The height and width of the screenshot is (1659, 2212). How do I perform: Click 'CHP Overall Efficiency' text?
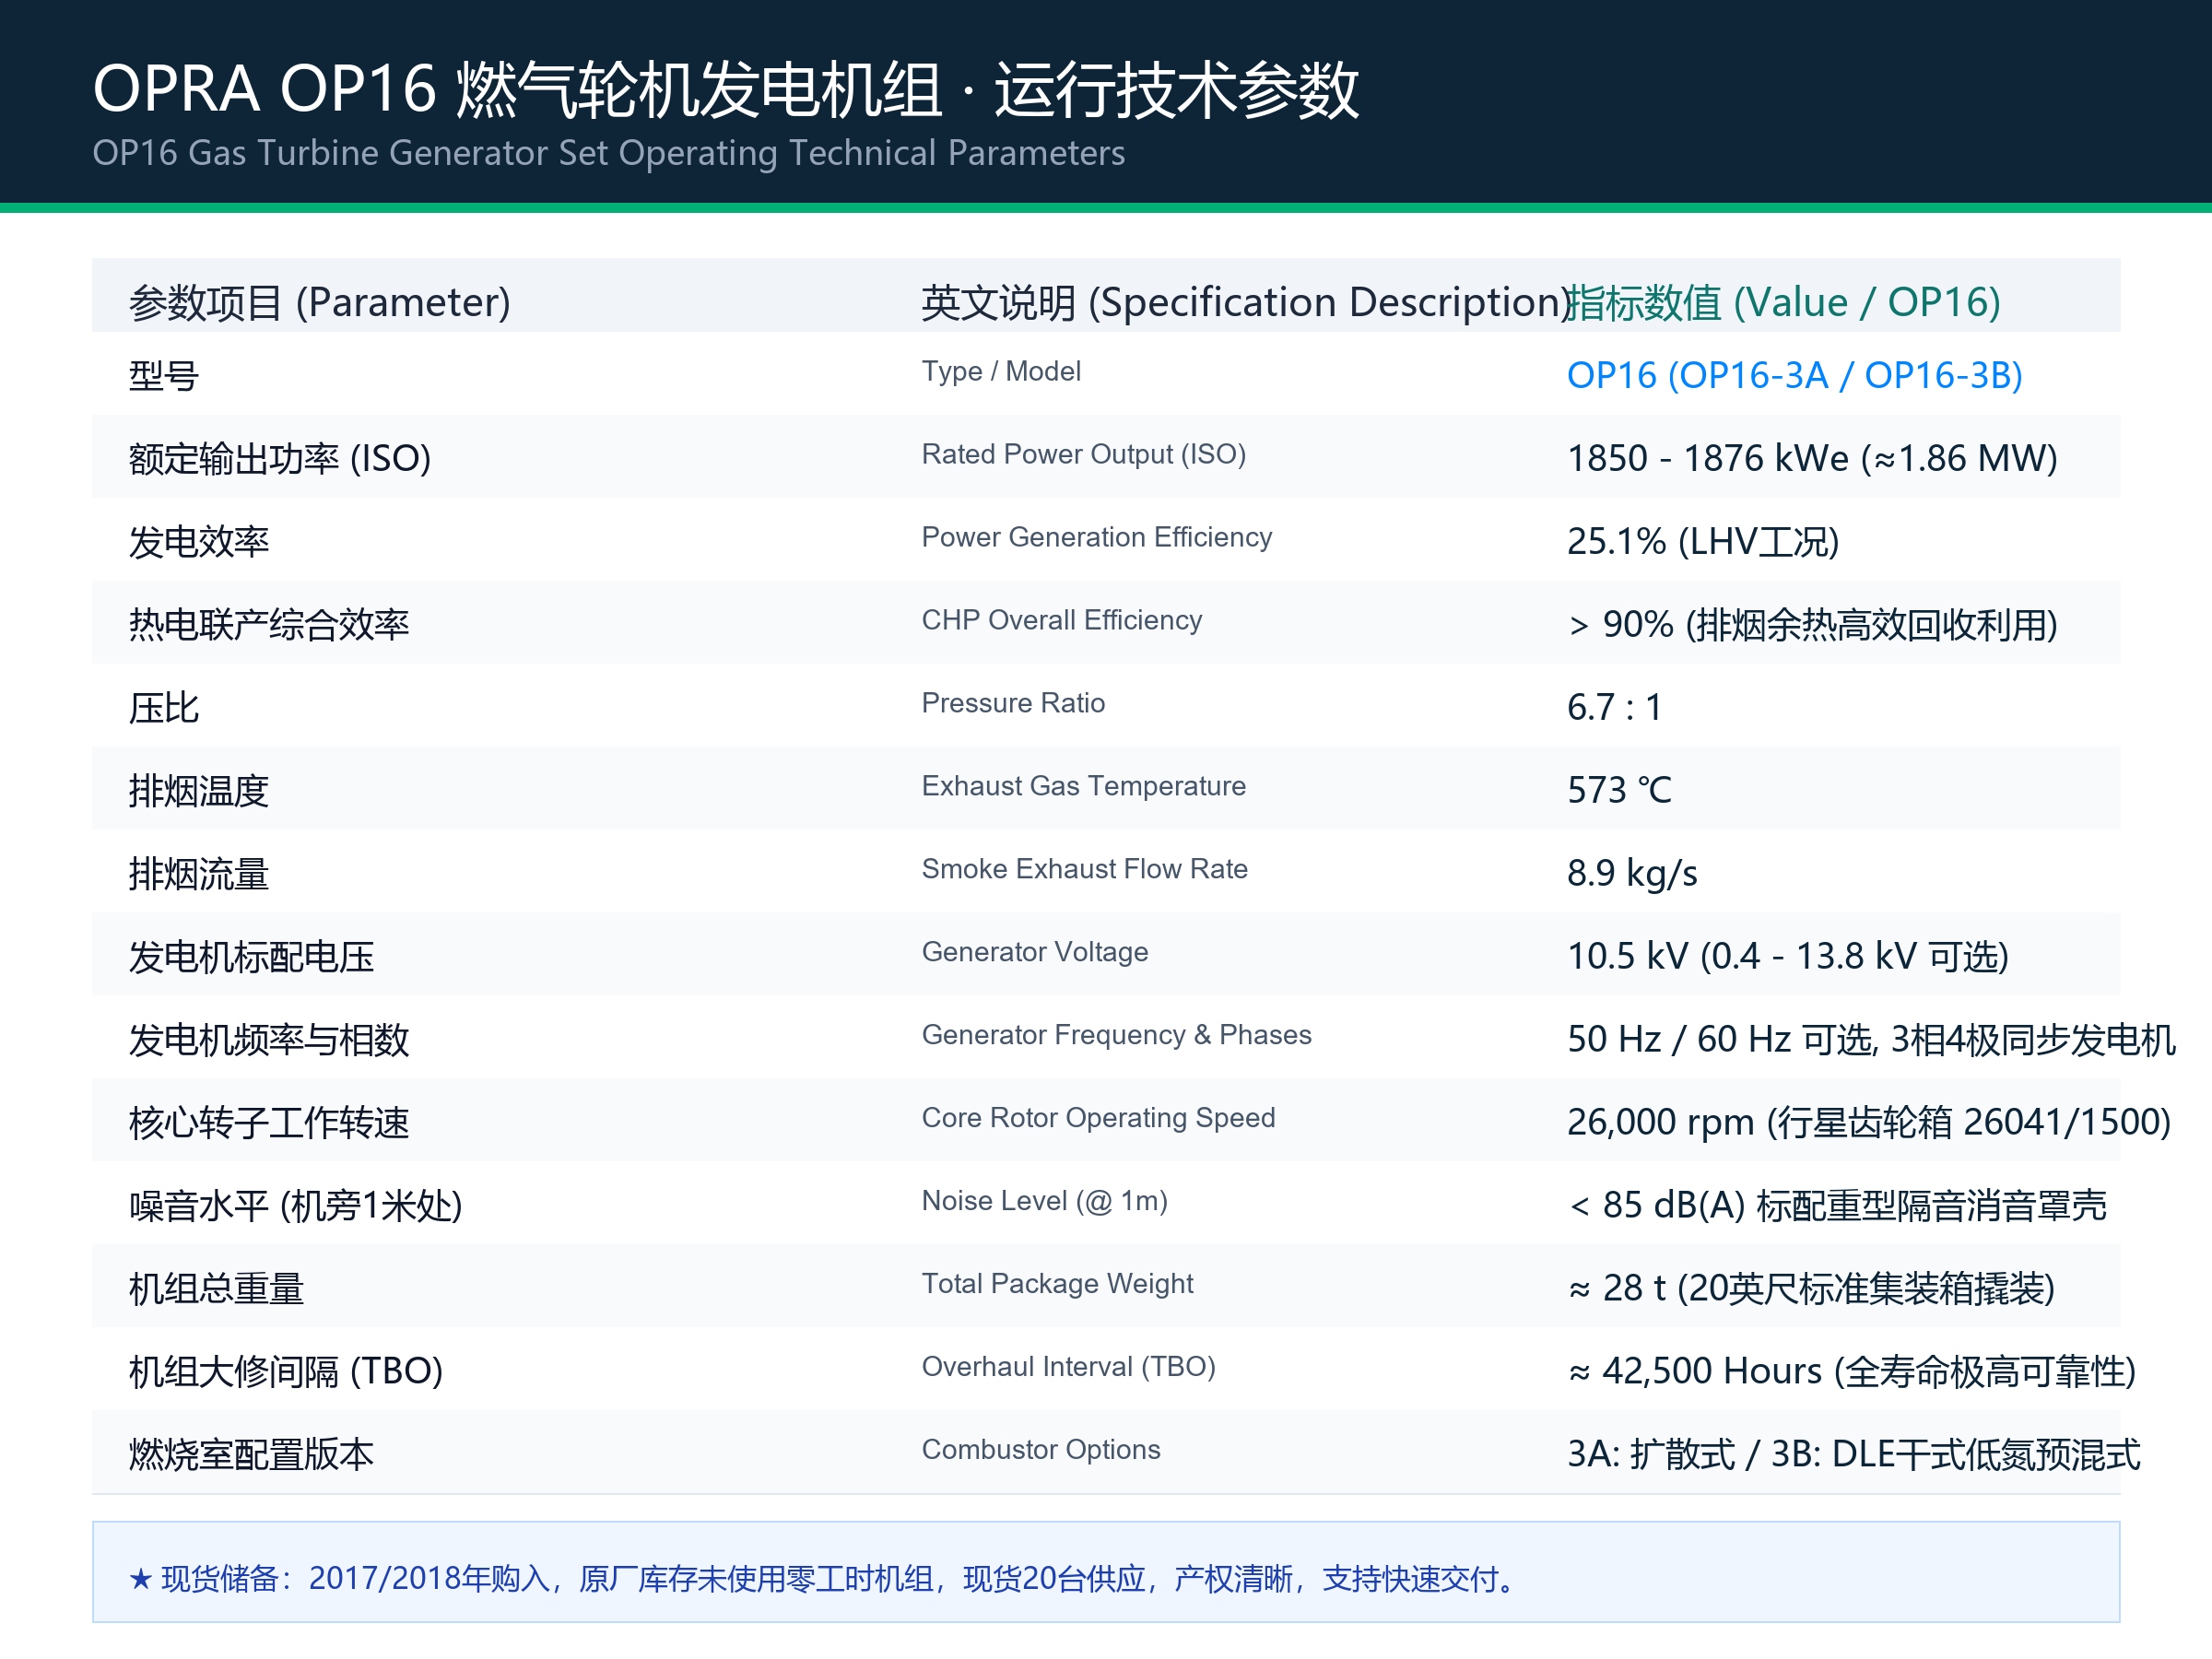[1061, 620]
